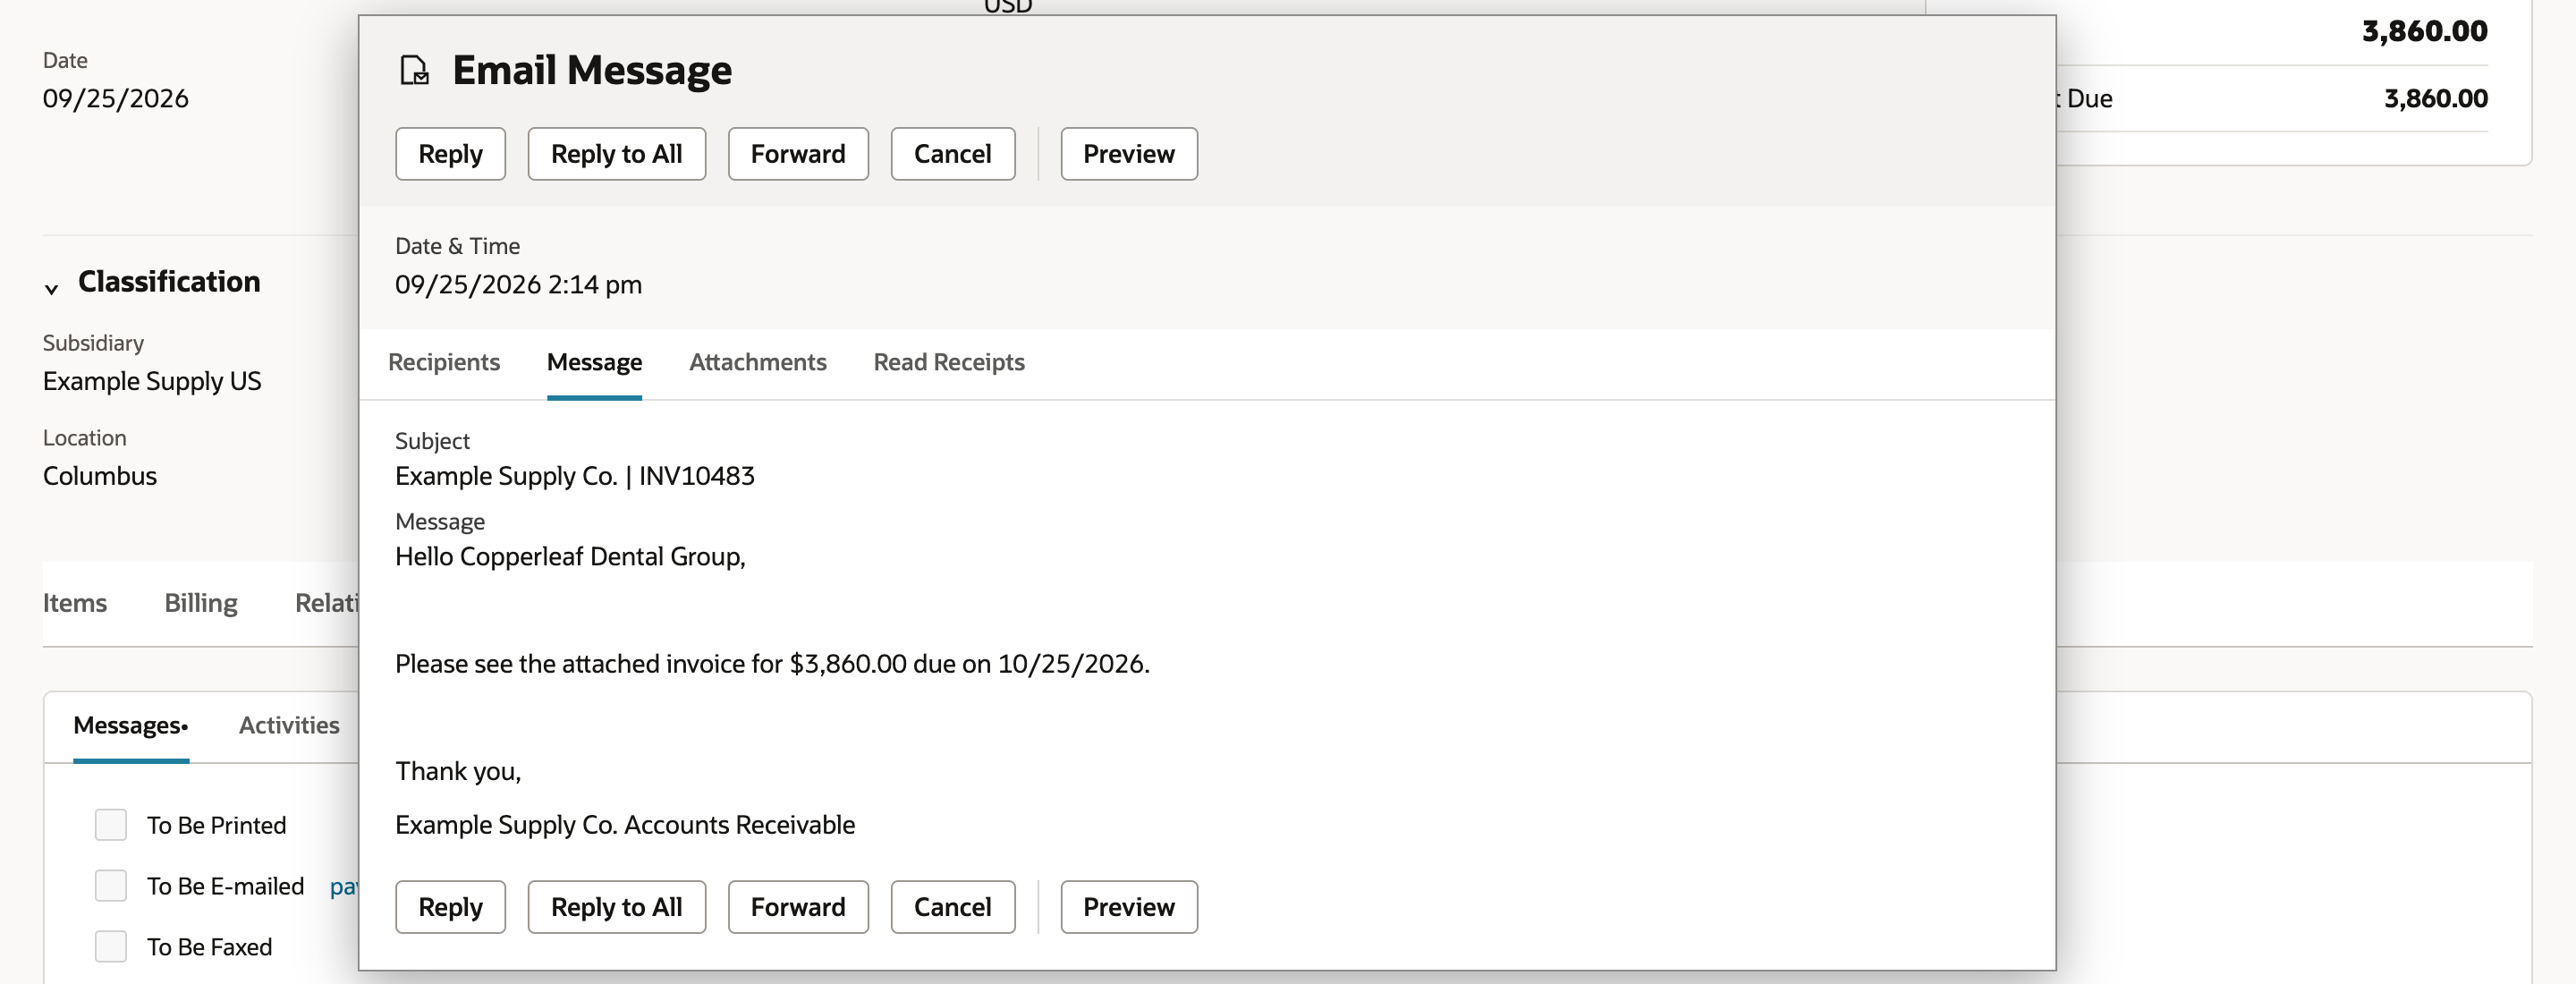Open the Items subtab
The height and width of the screenshot is (984, 2576).
pos(75,603)
